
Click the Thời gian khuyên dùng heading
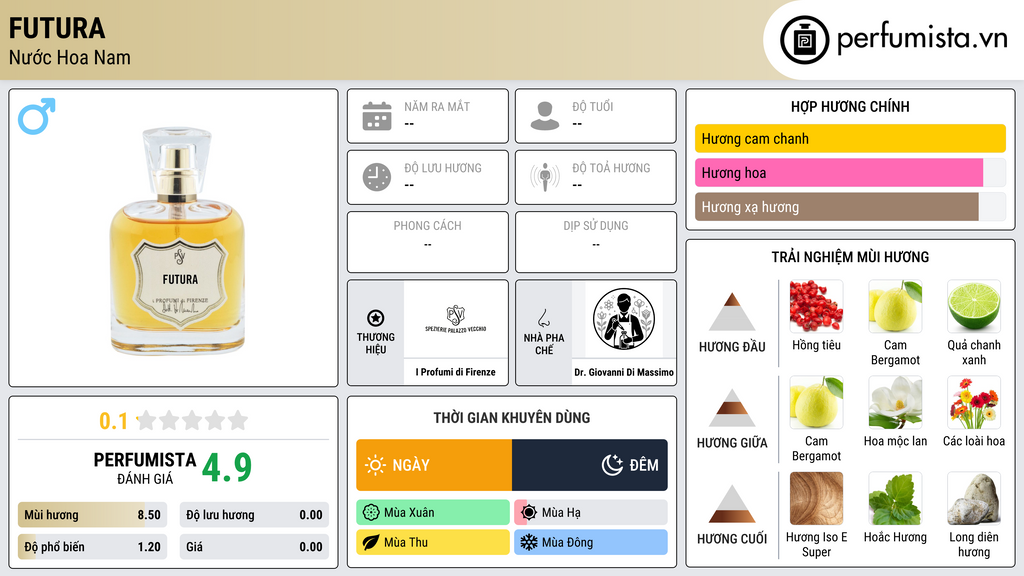512,417
